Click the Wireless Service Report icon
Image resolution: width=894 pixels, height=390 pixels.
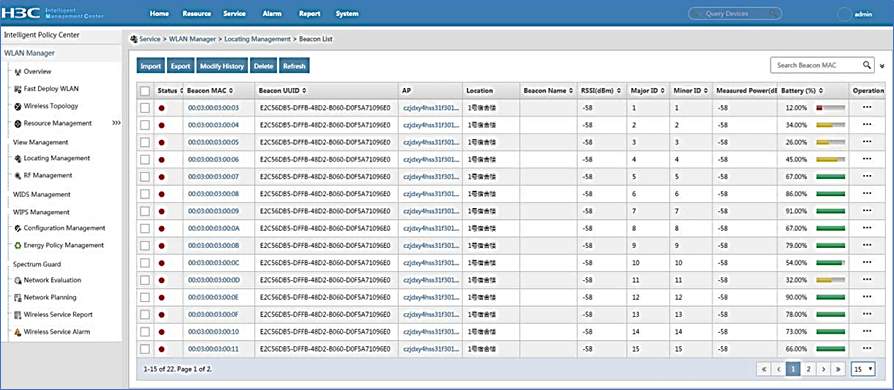click(x=18, y=315)
